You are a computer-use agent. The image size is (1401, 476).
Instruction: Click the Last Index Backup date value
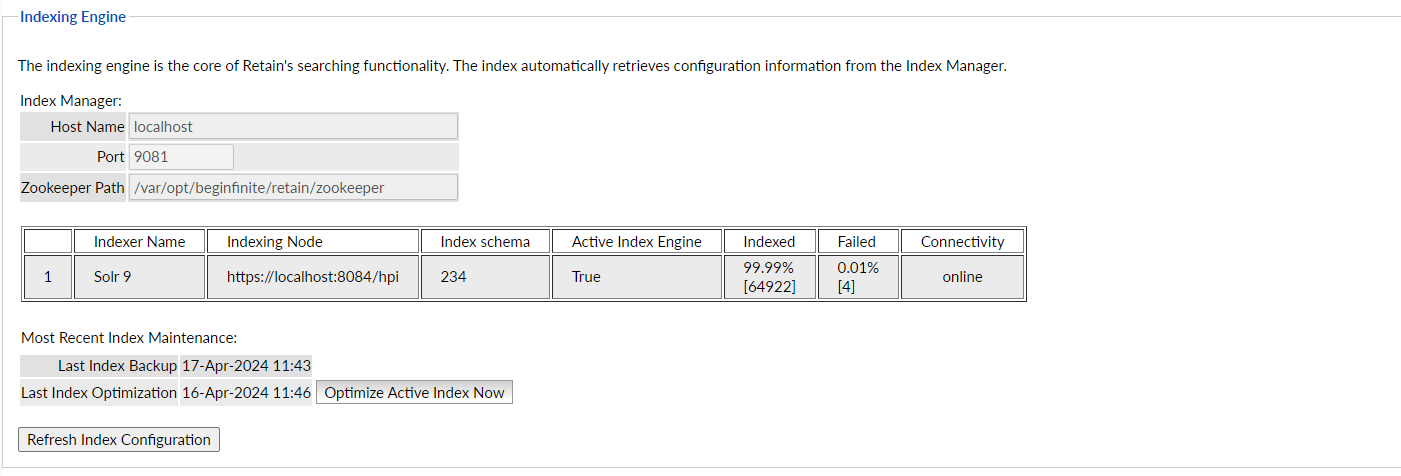246,366
